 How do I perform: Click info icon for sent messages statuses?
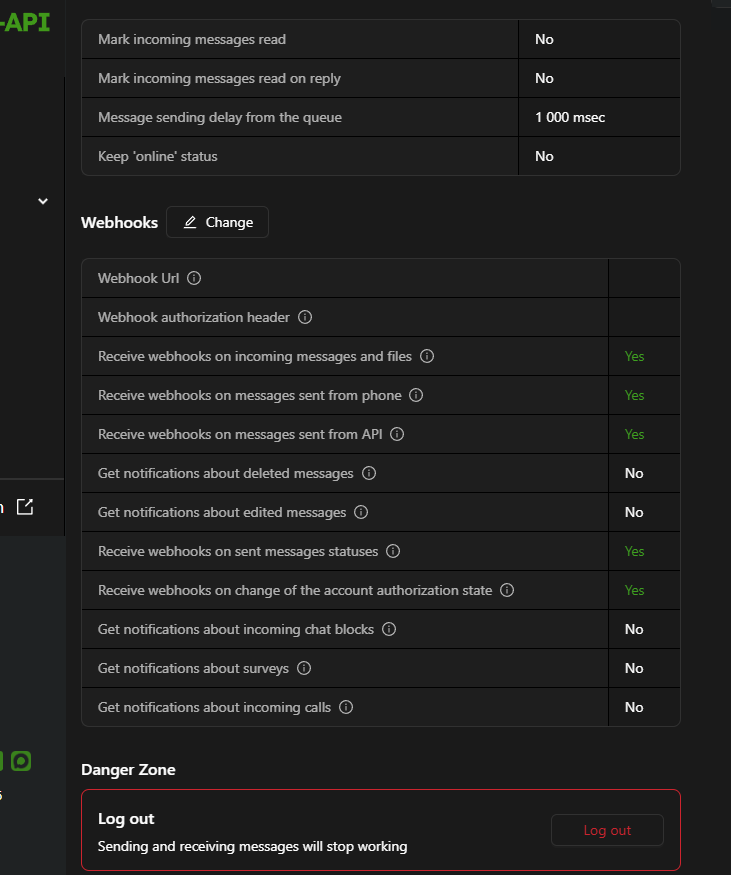pyautogui.click(x=393, y=551)
